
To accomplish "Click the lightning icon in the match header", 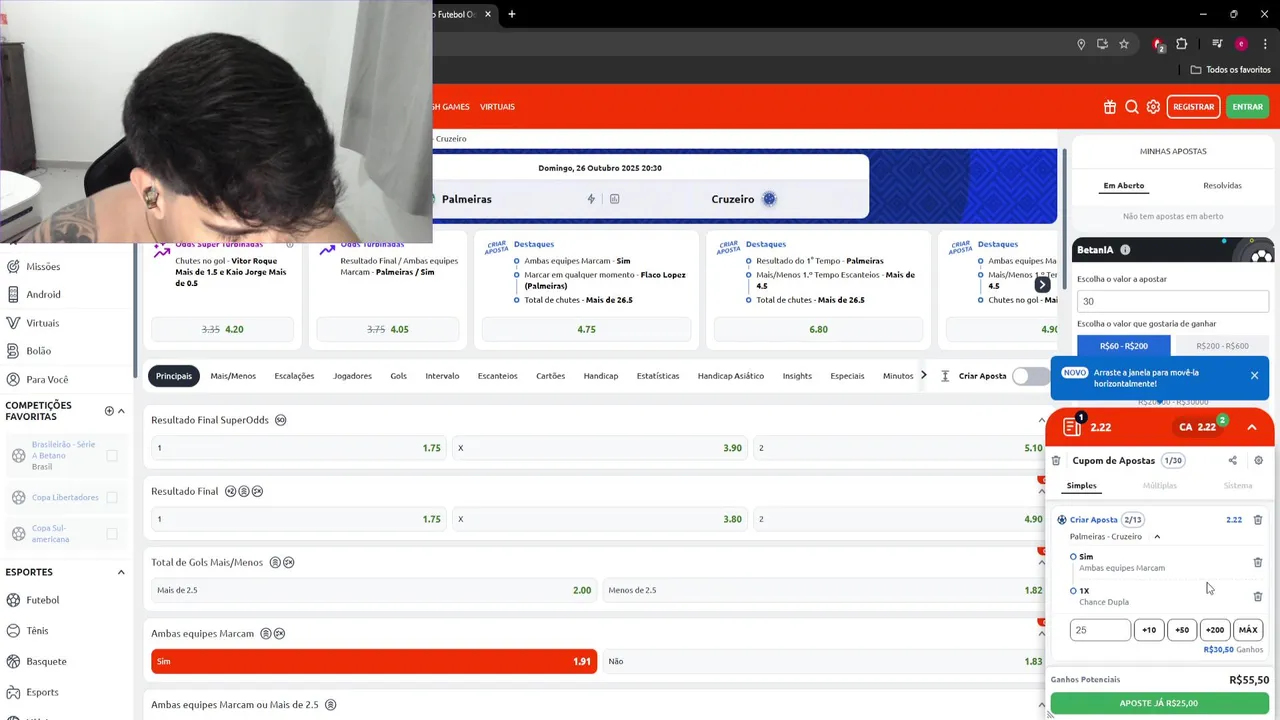I will [x=591, y=199].
